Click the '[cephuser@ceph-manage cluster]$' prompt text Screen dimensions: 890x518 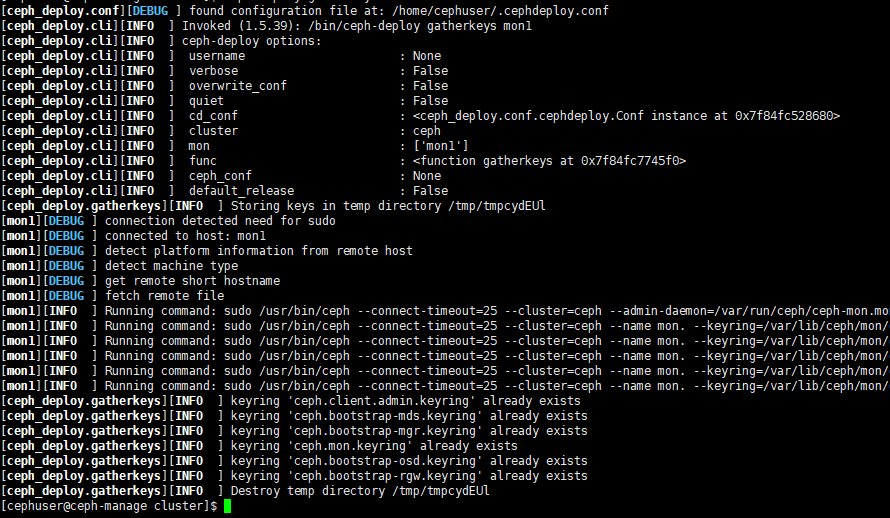click(x=109, y=506)
